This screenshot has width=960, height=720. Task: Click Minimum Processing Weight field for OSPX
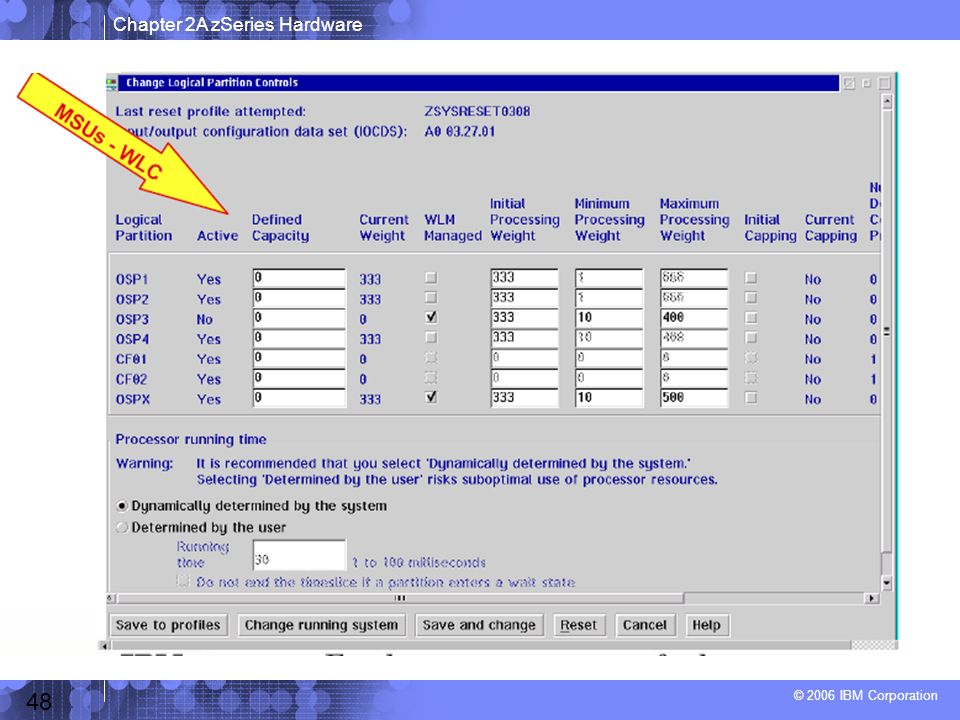pyautogui.click(x=609, y=398)
